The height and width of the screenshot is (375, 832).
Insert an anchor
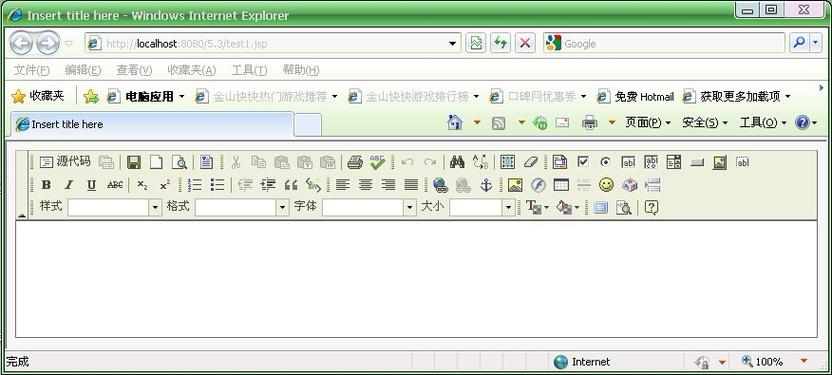pyautogui.click(x=486, y=185)
